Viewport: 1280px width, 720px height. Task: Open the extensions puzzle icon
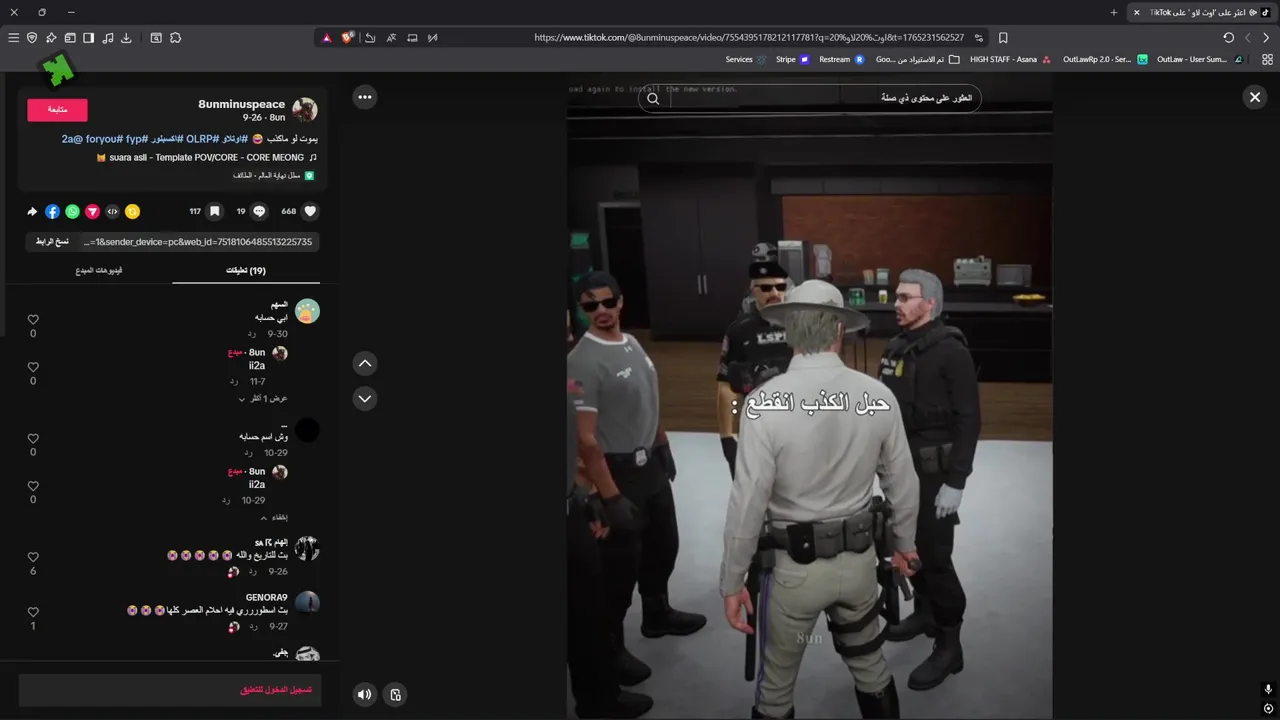click(x=176, y=38)
